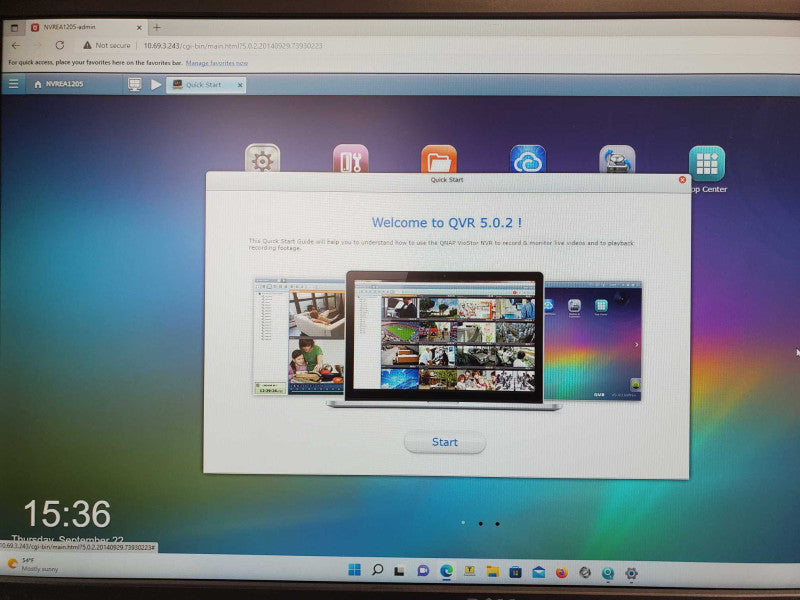The height and width of the screenshot is (600, 800).
Task: Open the gear Control Panel desktop icon
Action: [x=262, y=159]
